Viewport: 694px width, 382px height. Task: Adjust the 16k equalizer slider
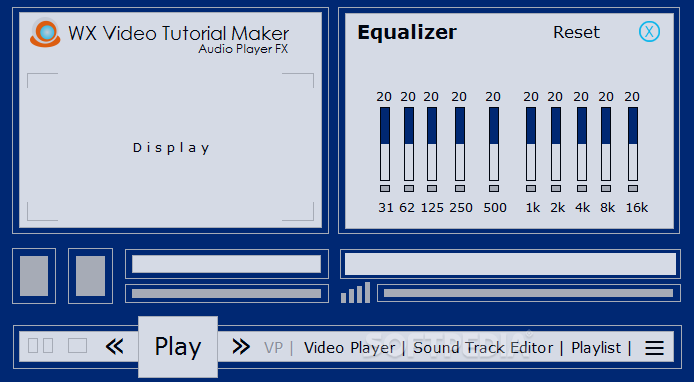coord(633,144)
